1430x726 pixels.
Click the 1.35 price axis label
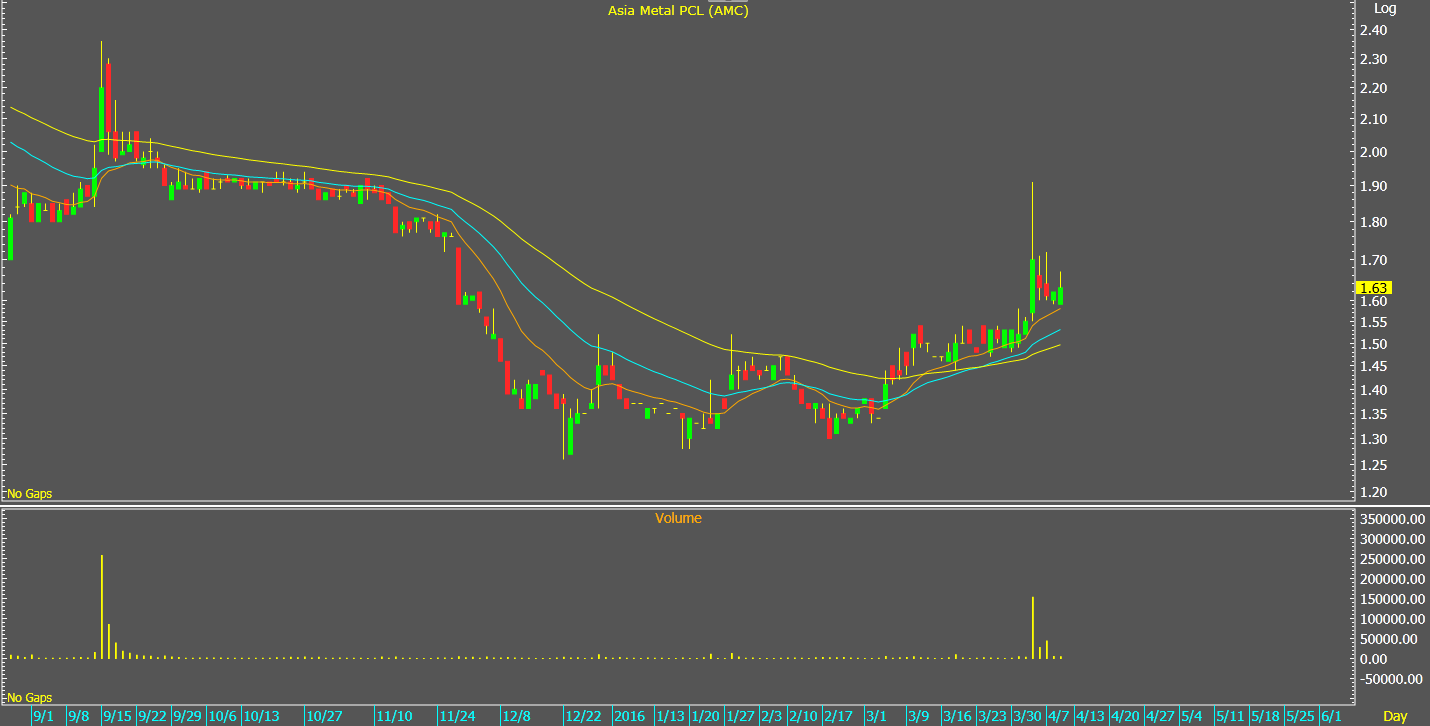[1373, 415]
